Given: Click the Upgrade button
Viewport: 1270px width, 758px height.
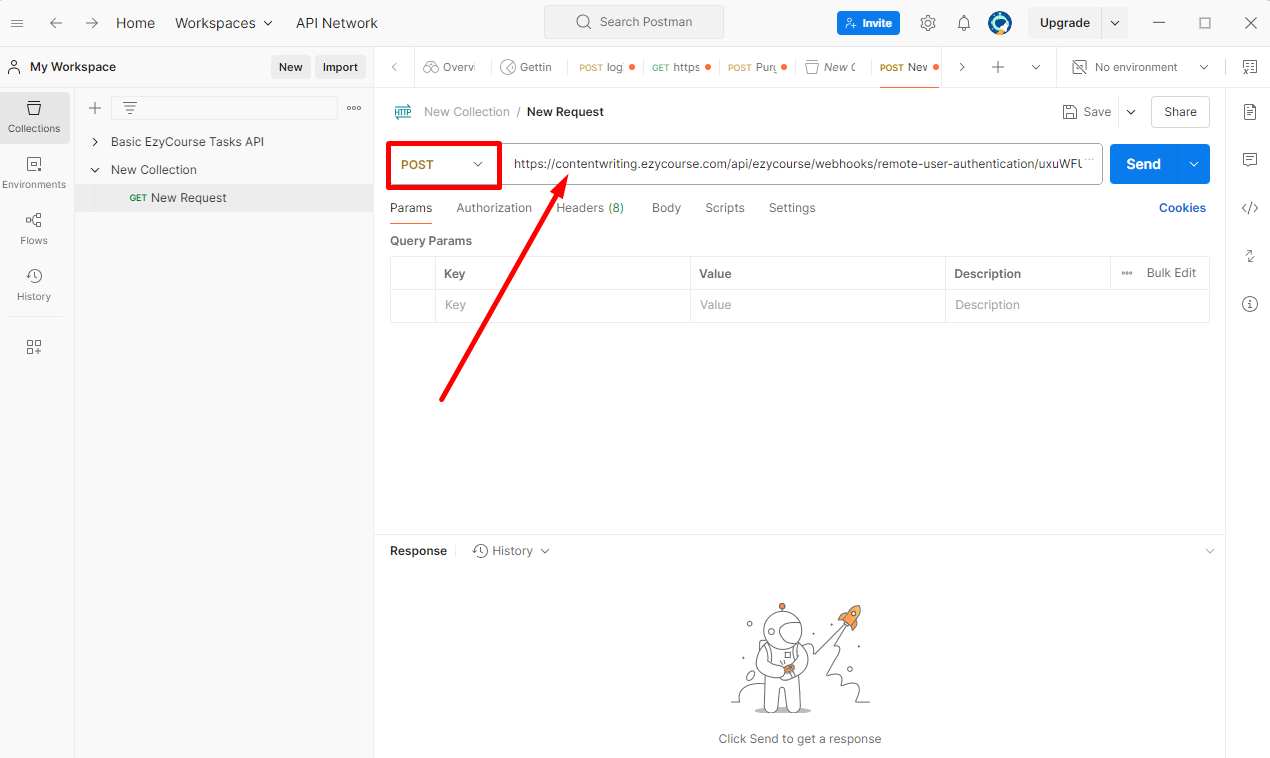Looking at the screenshot, I should [x=1065, y=22].
